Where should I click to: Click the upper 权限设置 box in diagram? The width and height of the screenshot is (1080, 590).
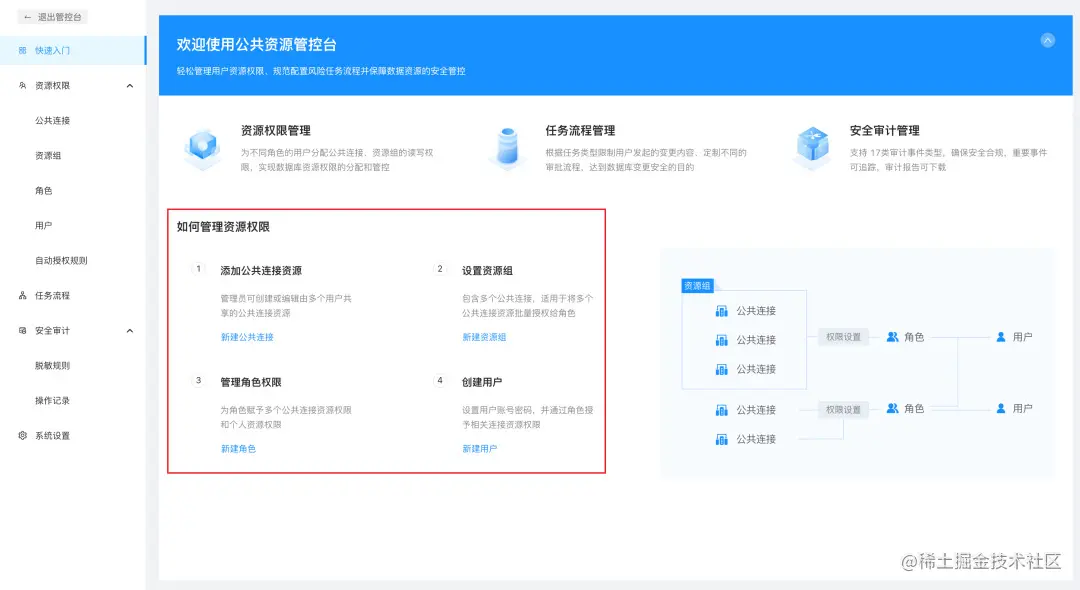[843, 337]
